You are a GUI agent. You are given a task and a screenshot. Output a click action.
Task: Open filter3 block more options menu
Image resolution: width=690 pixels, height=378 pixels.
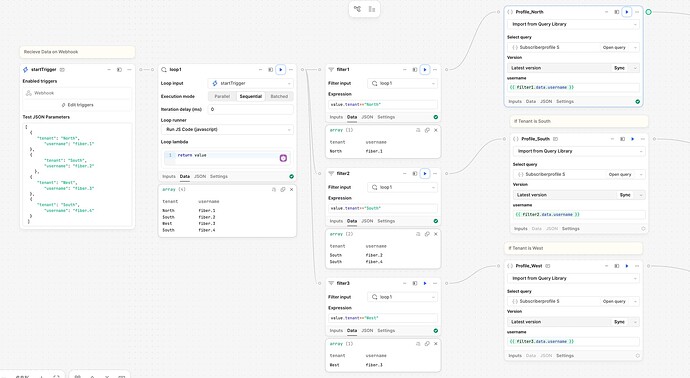435,283
